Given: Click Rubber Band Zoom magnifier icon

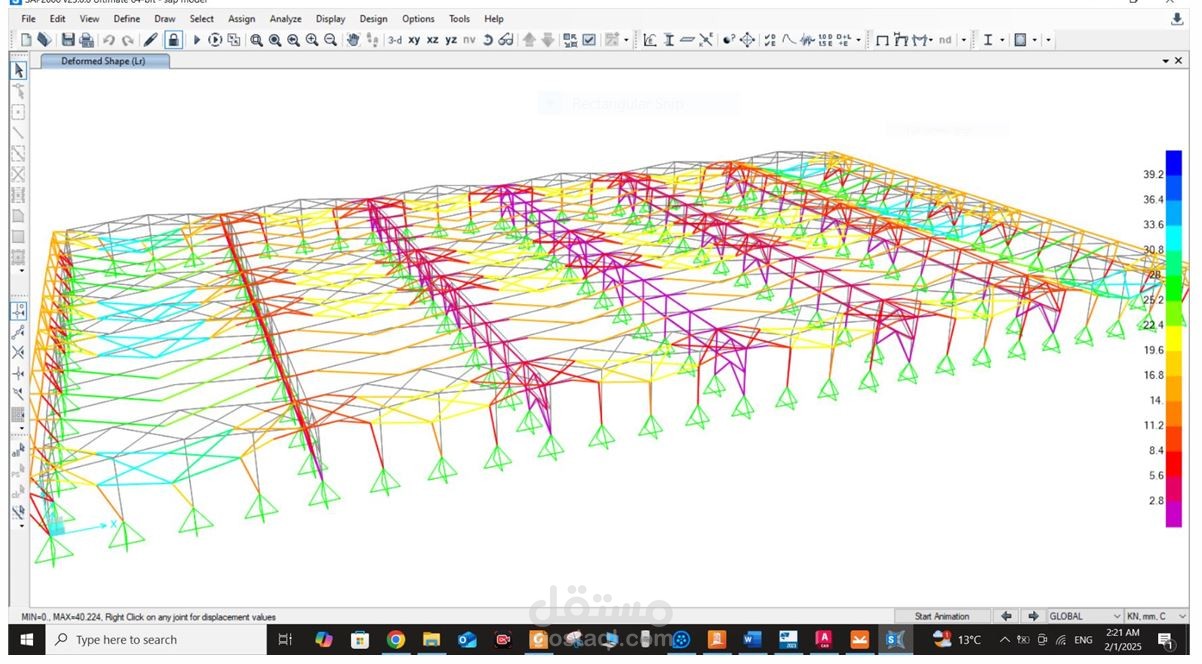Looking at the screenshot, I should (x=256, y=40).
